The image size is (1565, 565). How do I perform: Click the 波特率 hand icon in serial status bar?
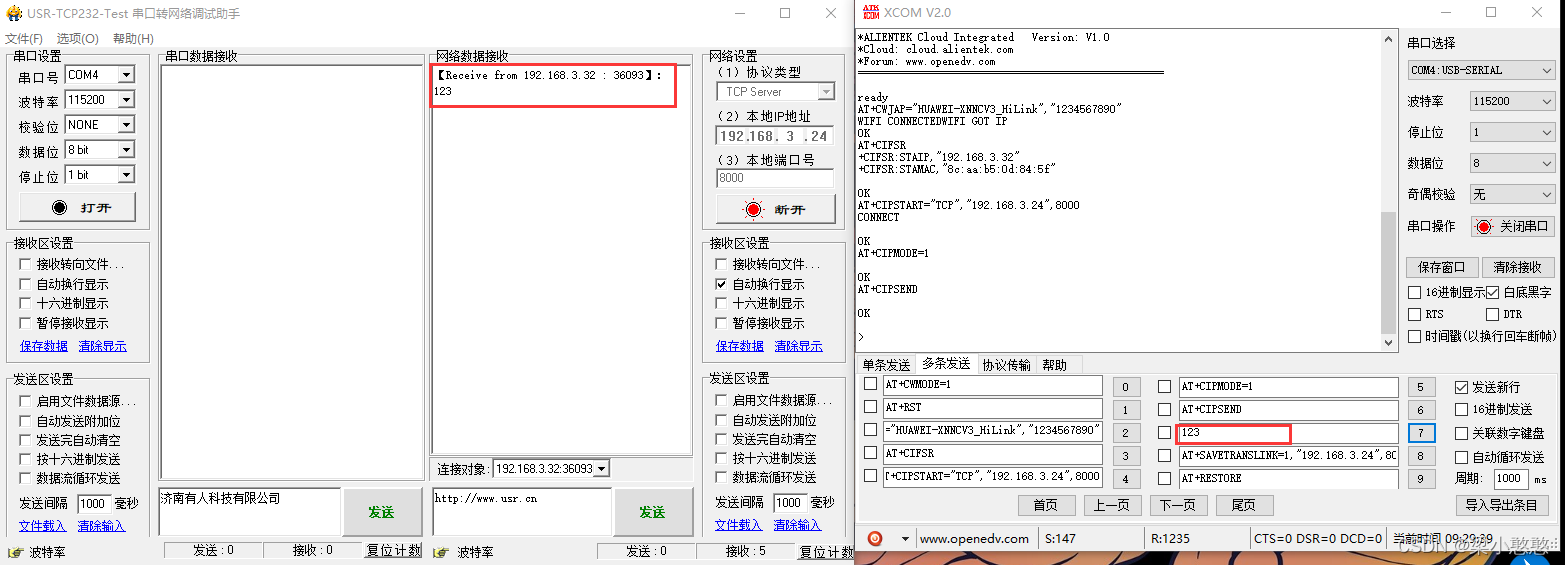coord(15,552)
